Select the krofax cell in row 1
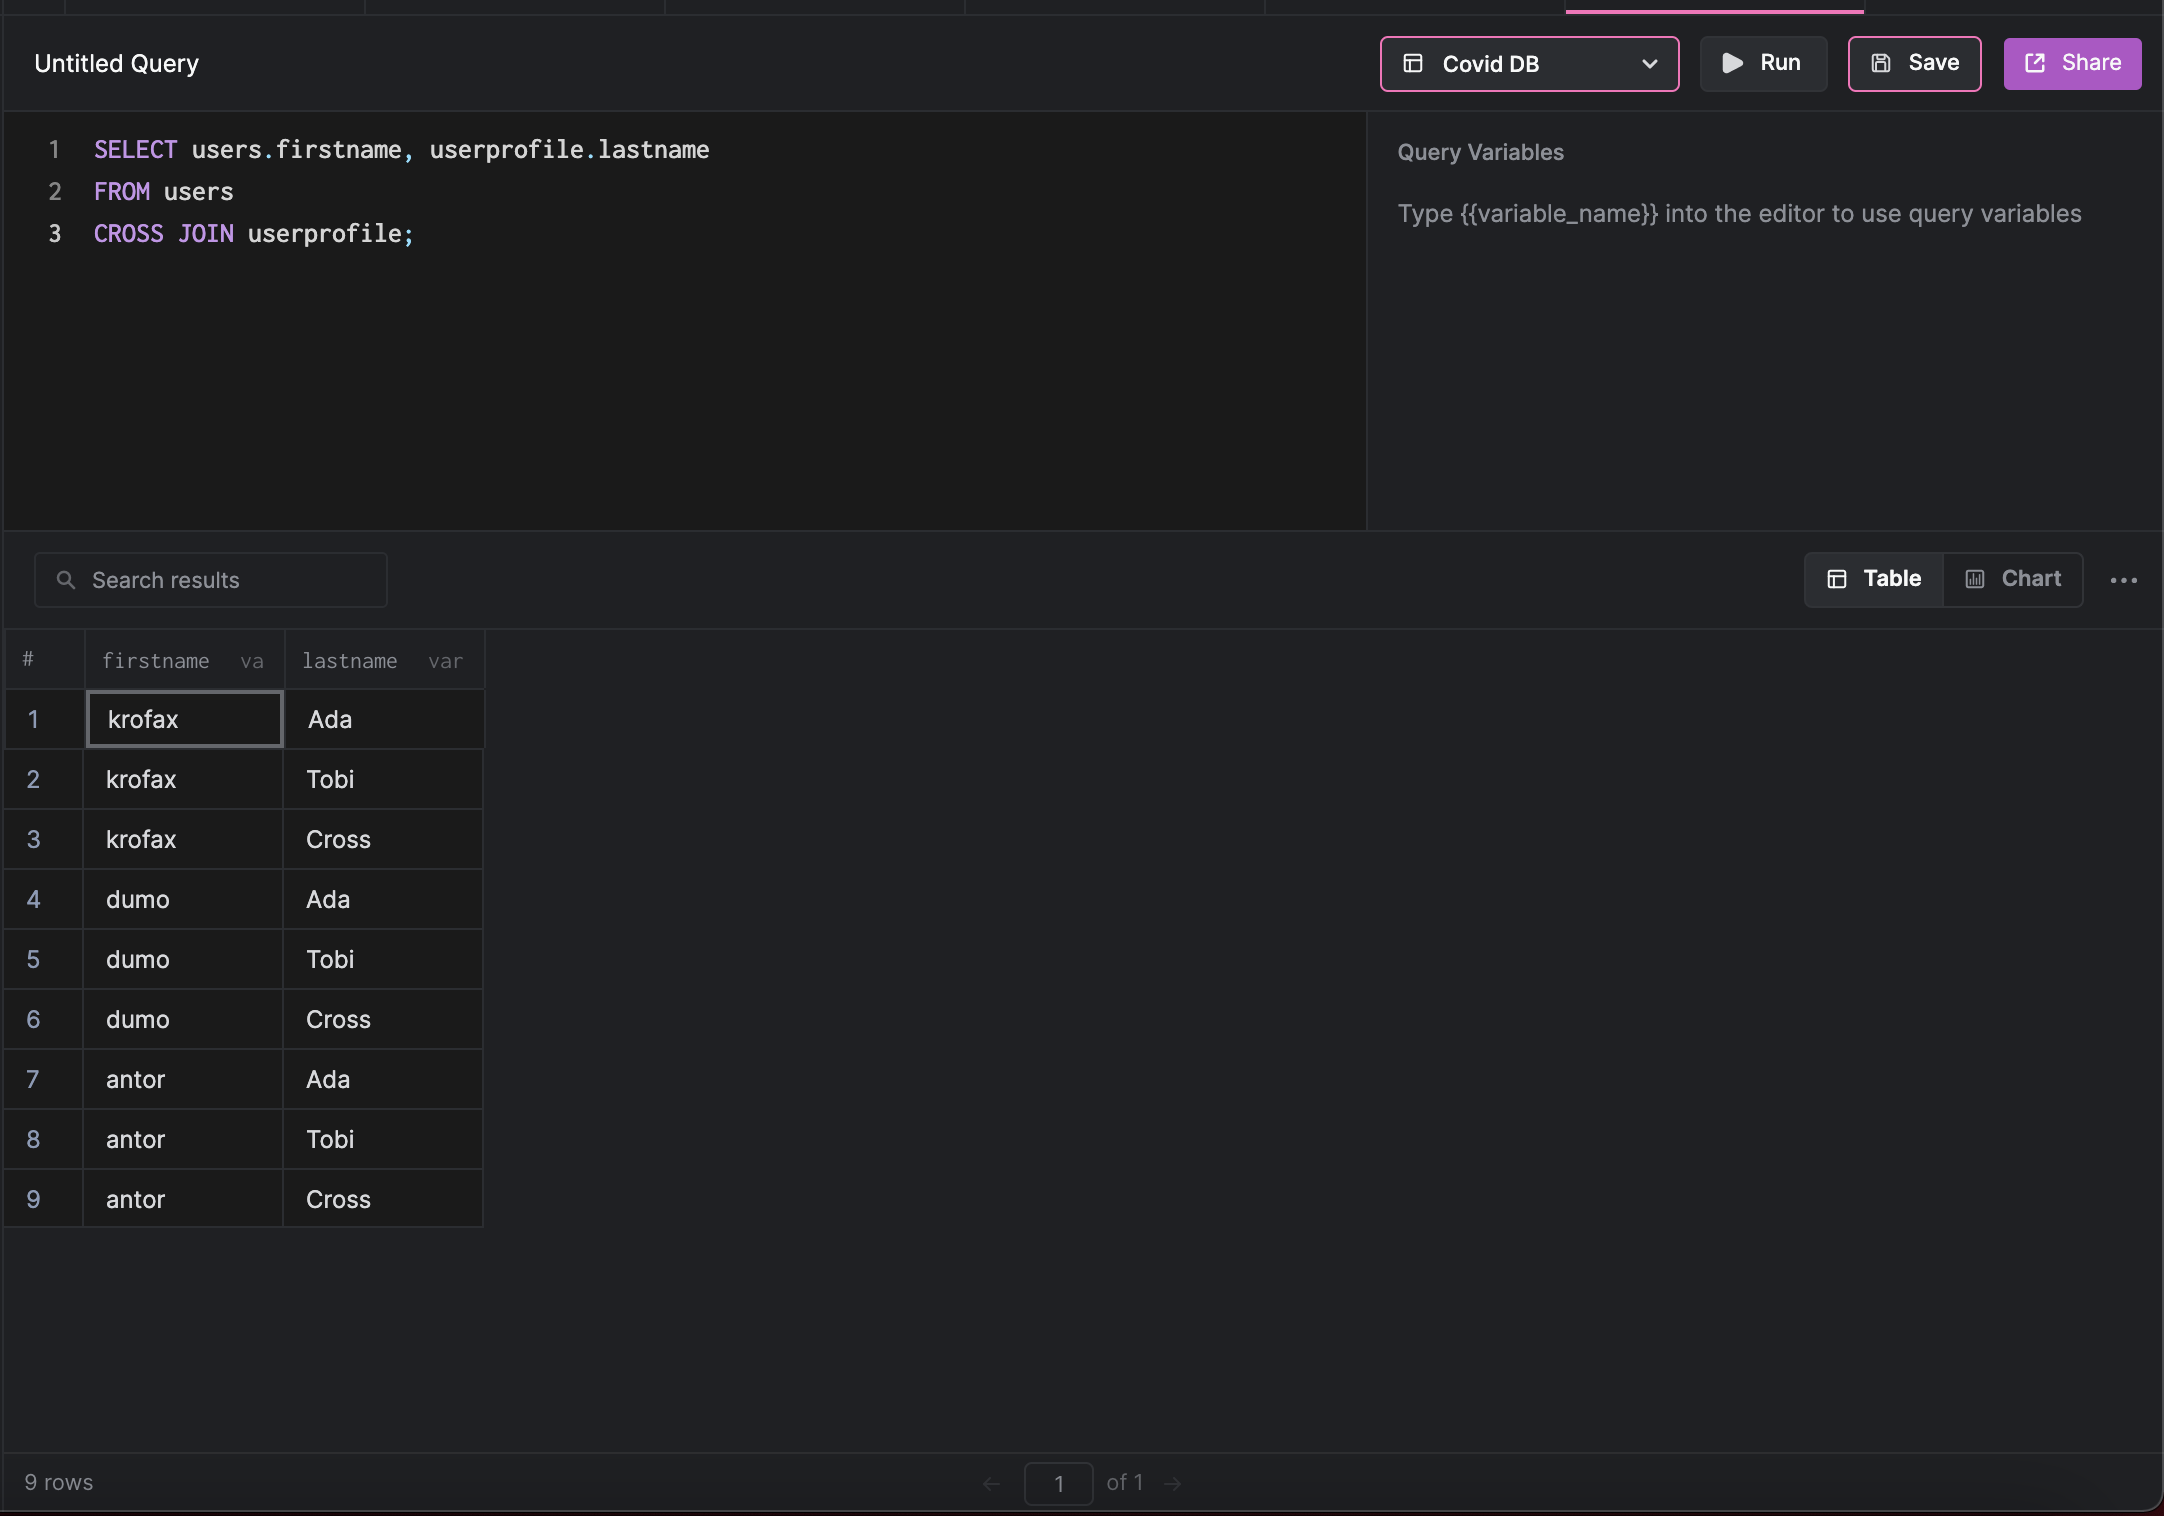 [x=184, y=719]
